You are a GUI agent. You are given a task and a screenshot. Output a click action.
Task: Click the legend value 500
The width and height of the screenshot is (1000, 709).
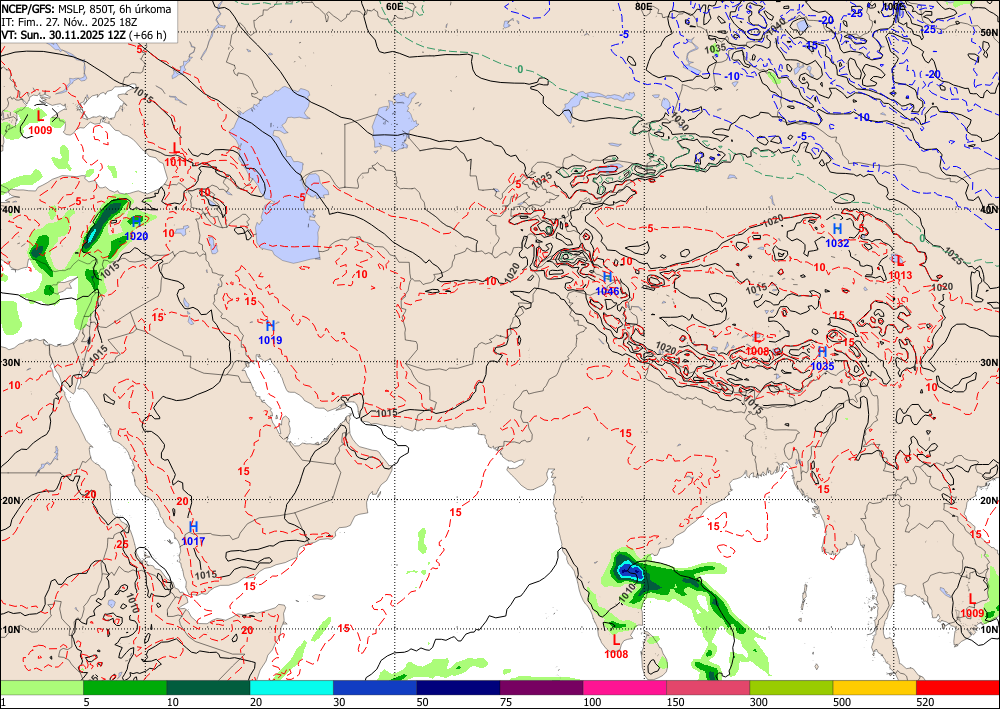tap(842, 703)
